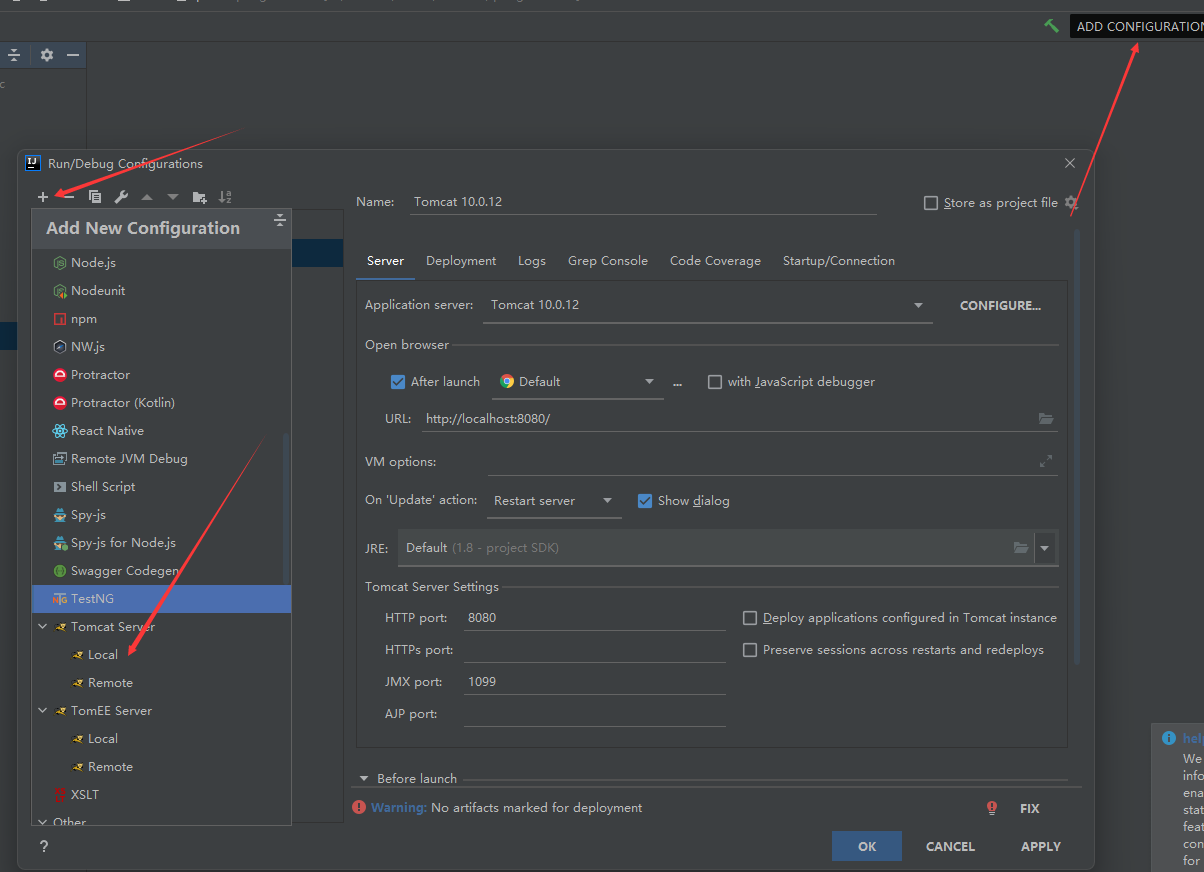Click the red bulb icon next to FIX
The image size is (1204, 872).
pos(992,808)
